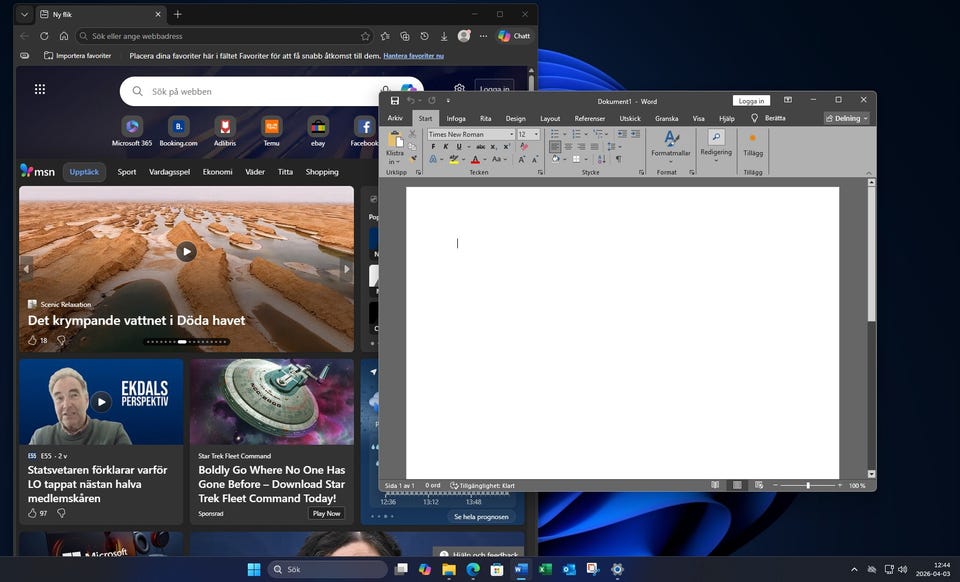Apply strikethrough with the abc icon
This screenshot has width=960, height=582.
click(x=481, y=147)
